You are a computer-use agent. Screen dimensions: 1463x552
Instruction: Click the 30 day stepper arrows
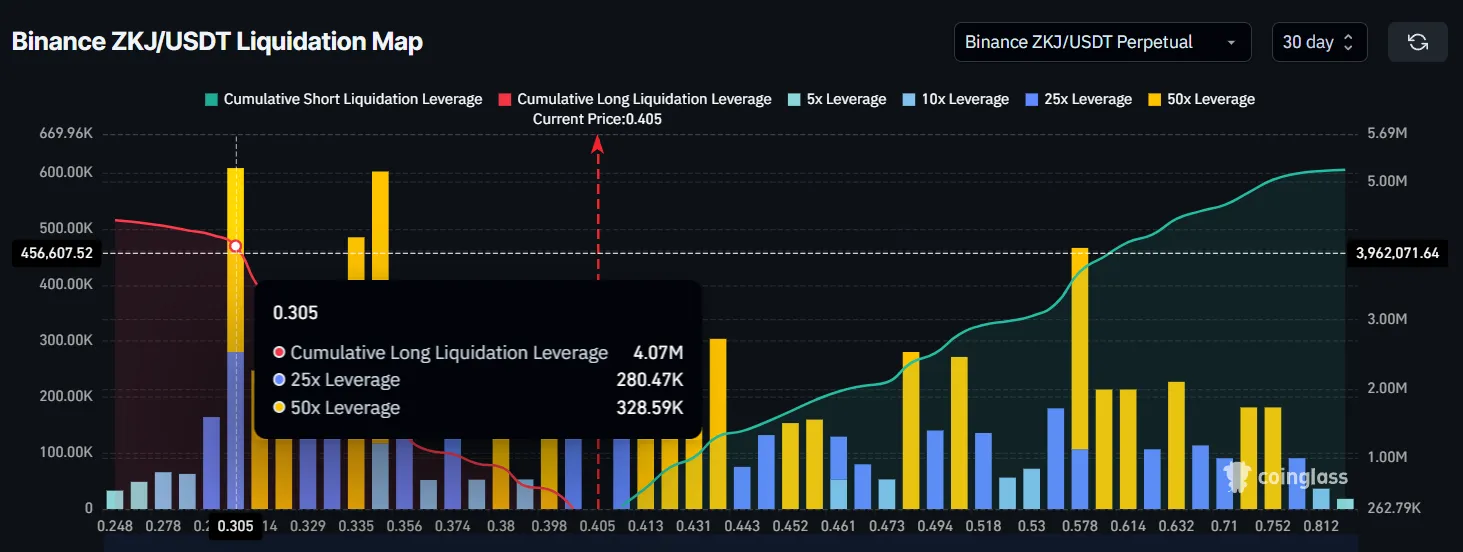tap(1348, 42)
